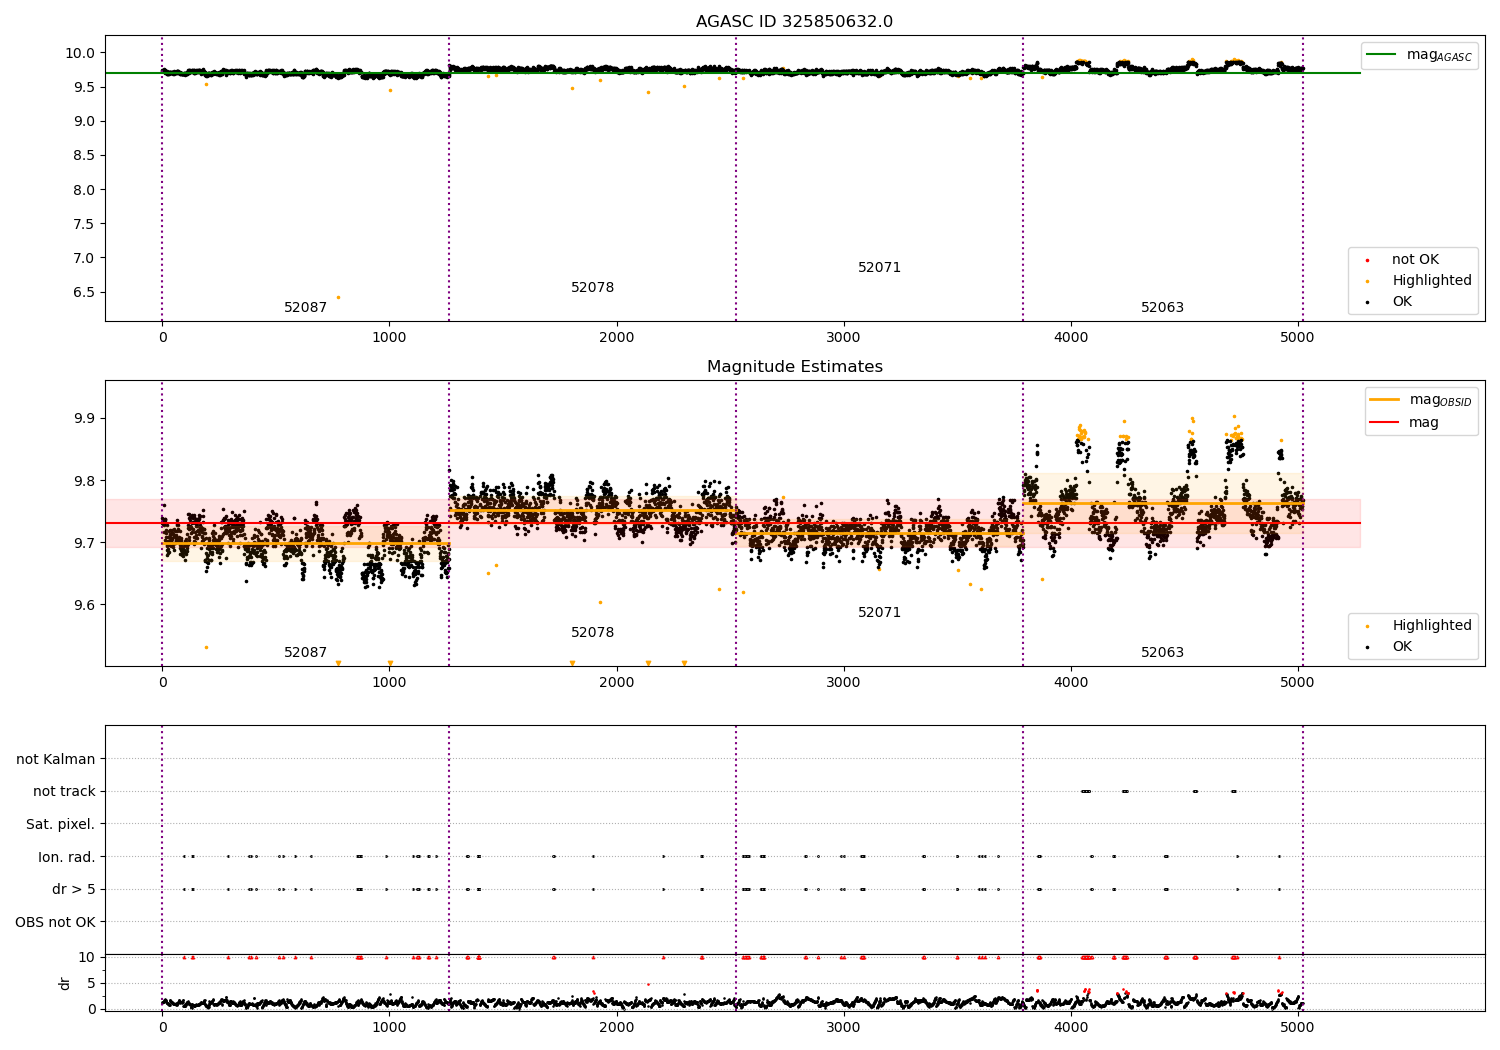The width and height of the screenshot is (1500, 1050).
Task: Click the 'Sat. pixel.' axis label
Action: tap(61, 825)
